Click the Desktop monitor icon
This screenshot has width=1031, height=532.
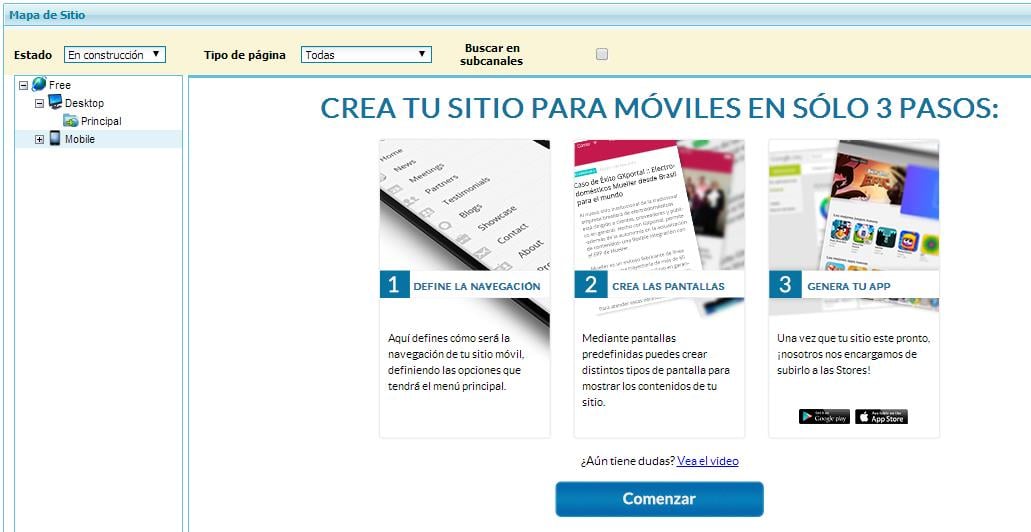pos(55,103)
